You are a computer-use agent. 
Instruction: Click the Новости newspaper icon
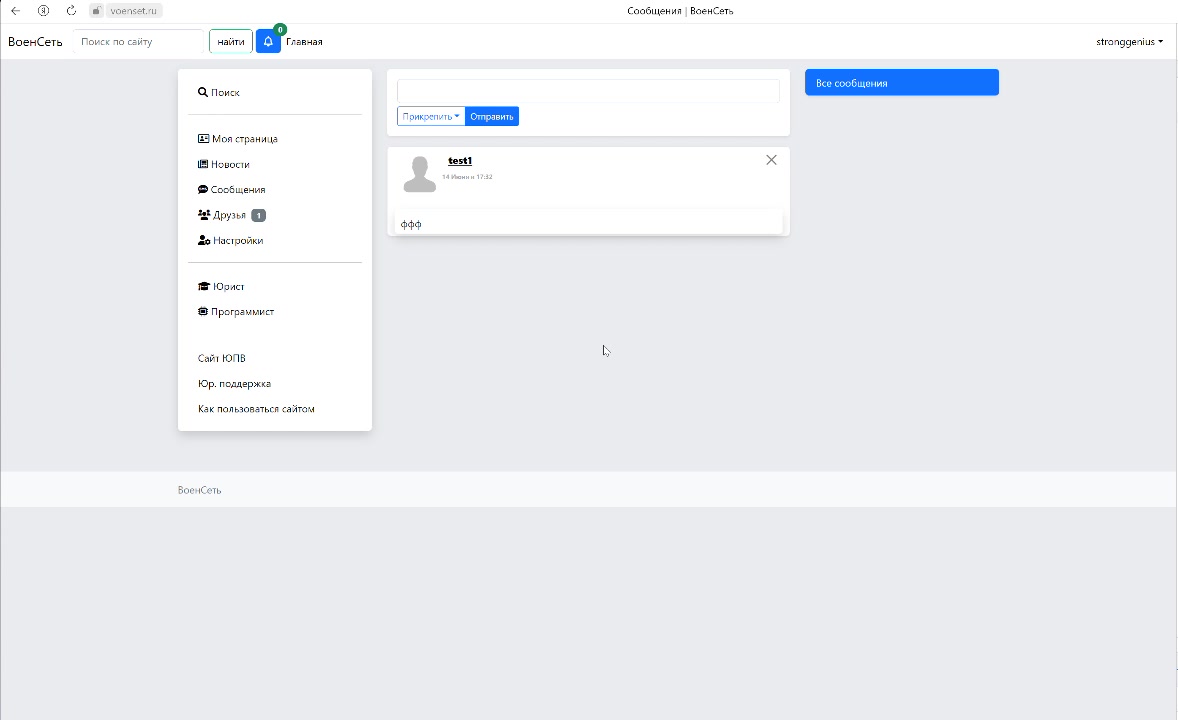[203, 164]
